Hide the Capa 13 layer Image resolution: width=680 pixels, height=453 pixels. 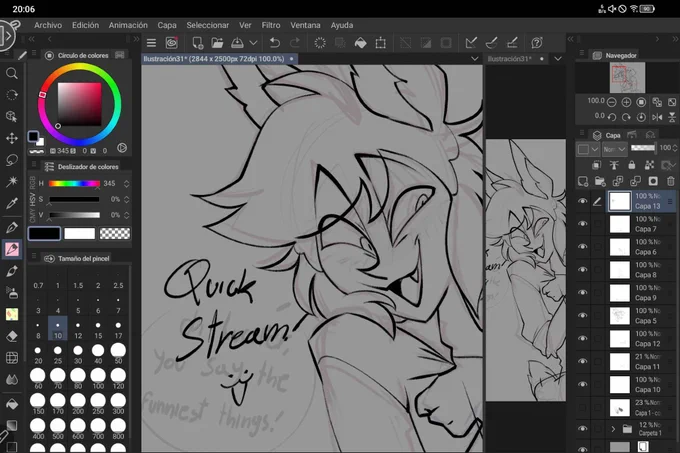click(x=583, y=201)
